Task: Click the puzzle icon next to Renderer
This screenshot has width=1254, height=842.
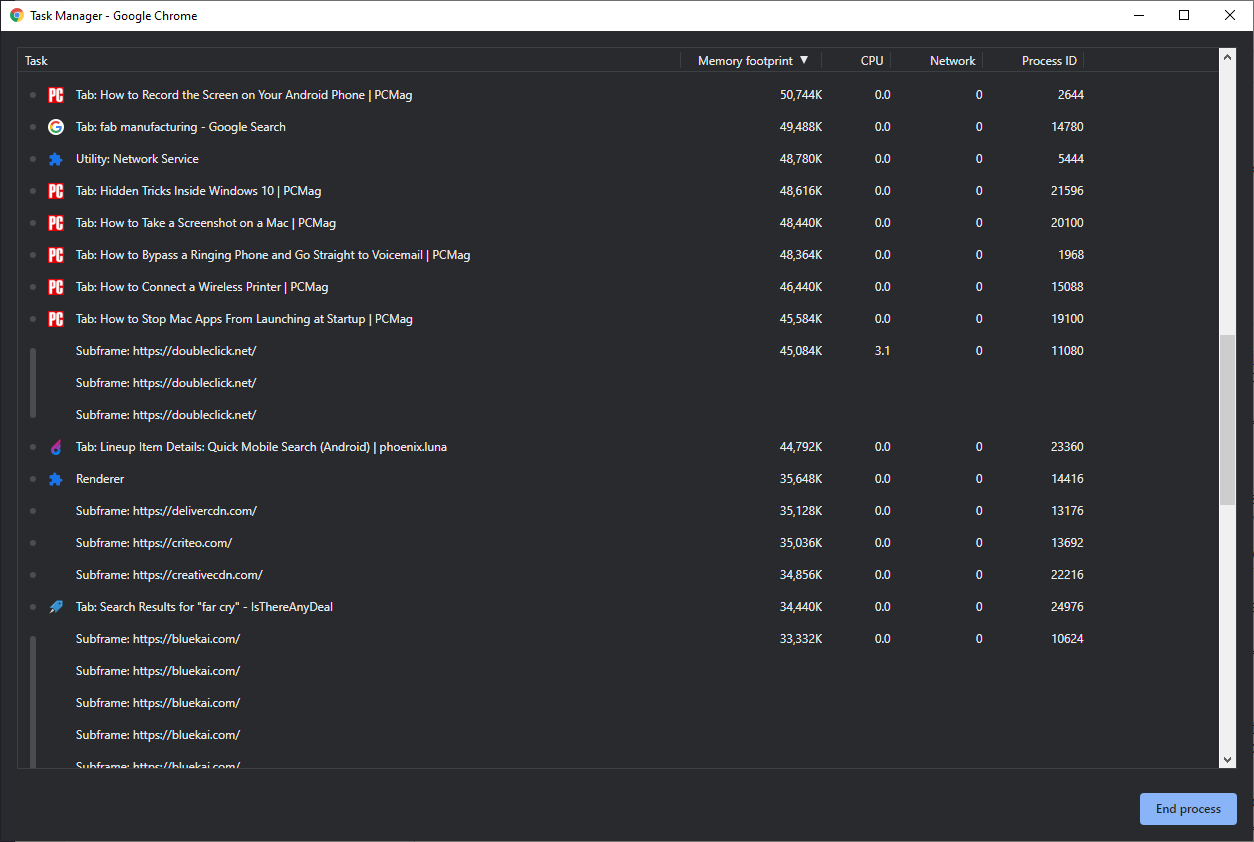Action: [x=56, y=479]
